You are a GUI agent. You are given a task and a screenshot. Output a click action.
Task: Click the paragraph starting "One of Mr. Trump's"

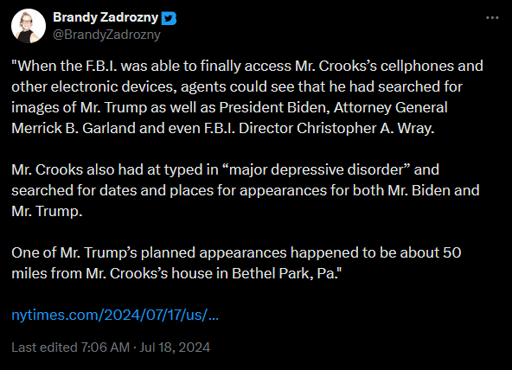click(236, 263)
